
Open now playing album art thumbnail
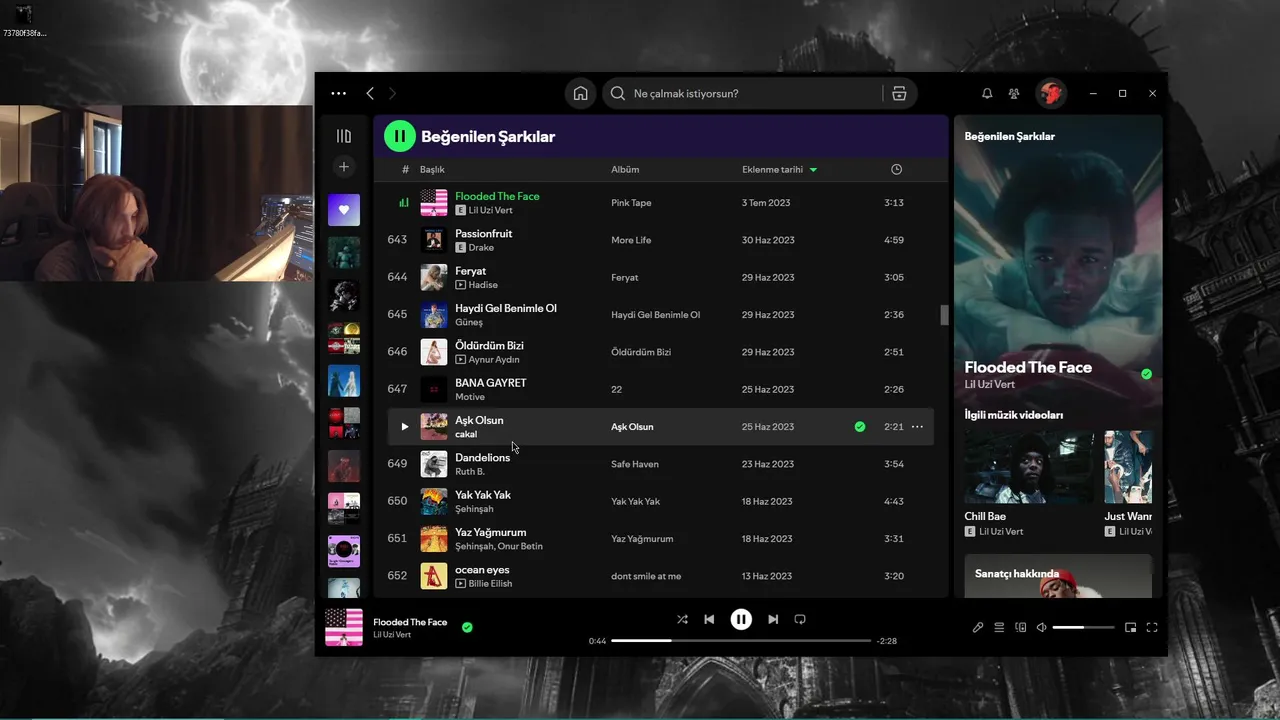[344, 627]
